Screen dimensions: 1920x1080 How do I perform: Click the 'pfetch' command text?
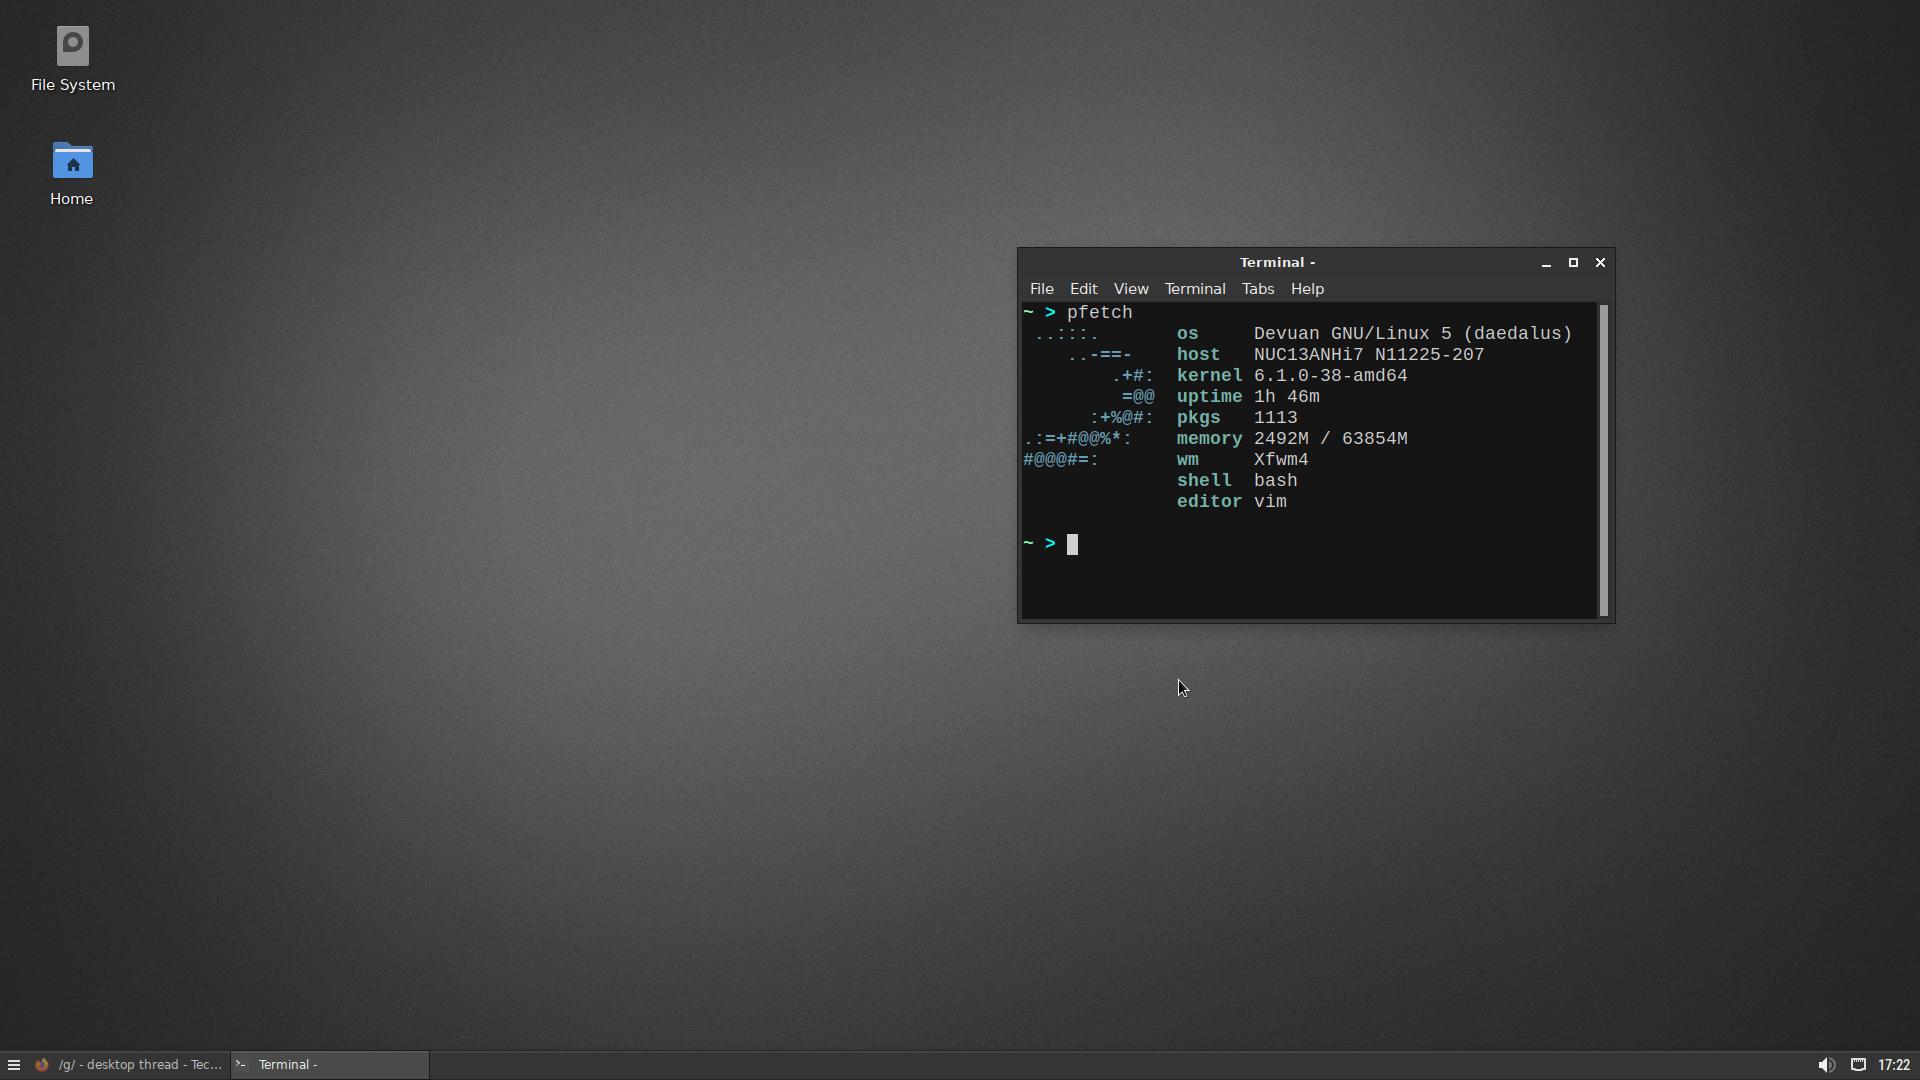[1099, 313]
